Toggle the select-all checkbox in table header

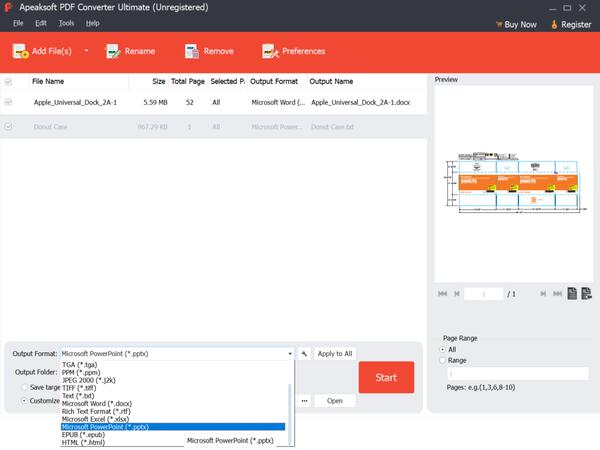click(9, 81)
